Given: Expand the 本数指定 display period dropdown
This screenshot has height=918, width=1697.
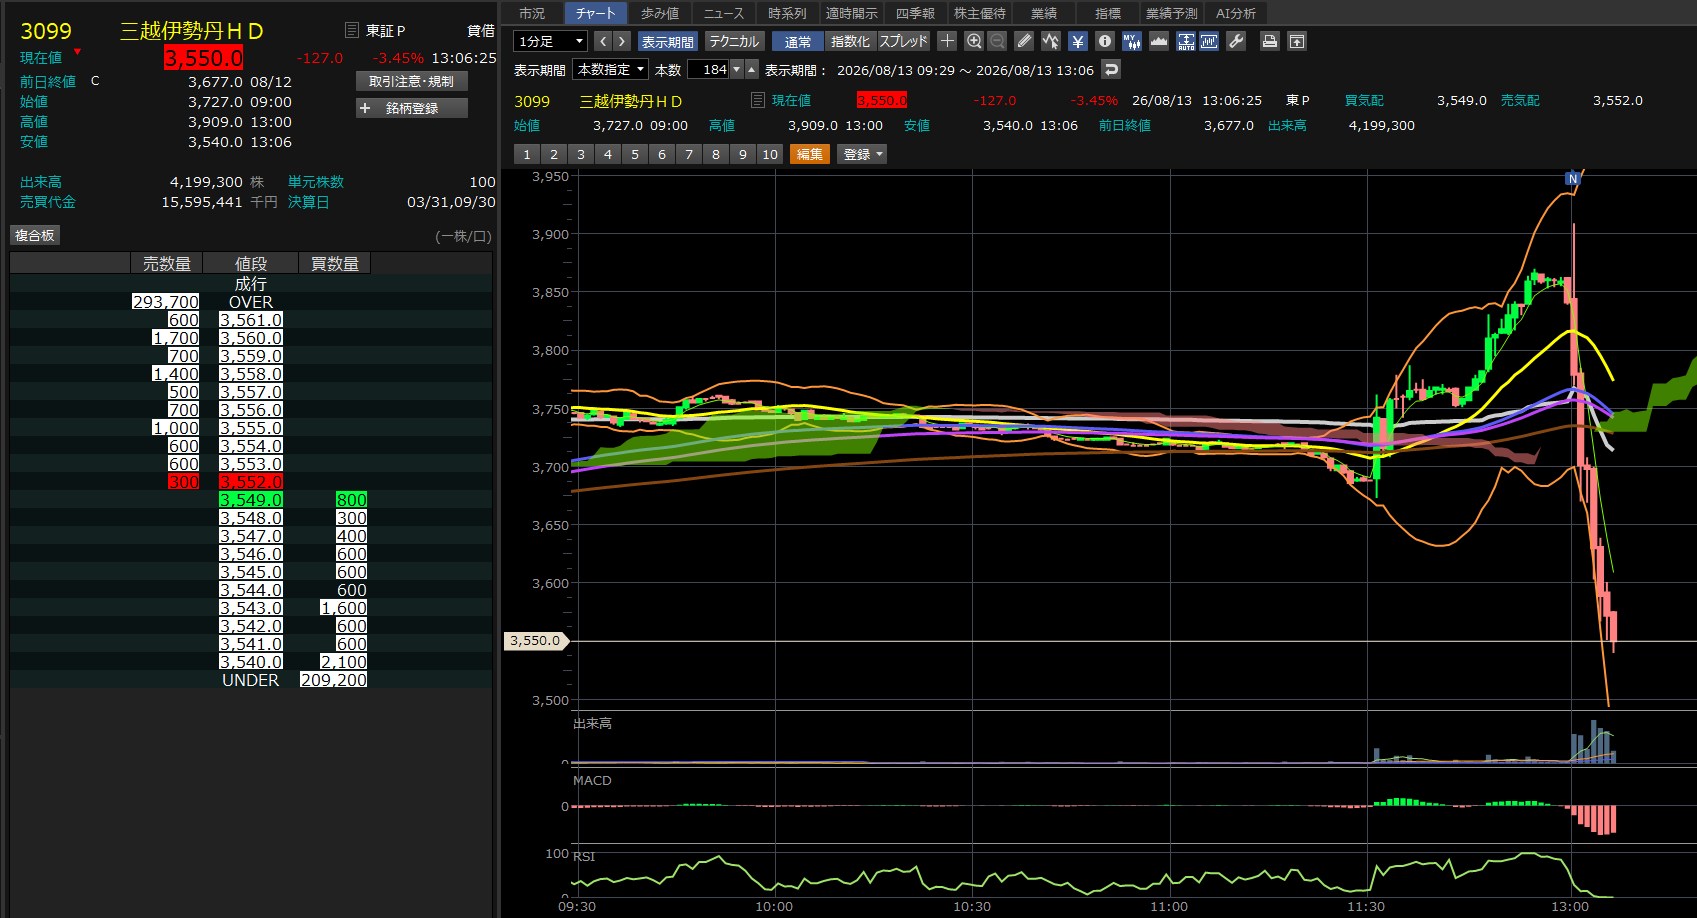Looking at the screenshot, I should tap(610, 69).
